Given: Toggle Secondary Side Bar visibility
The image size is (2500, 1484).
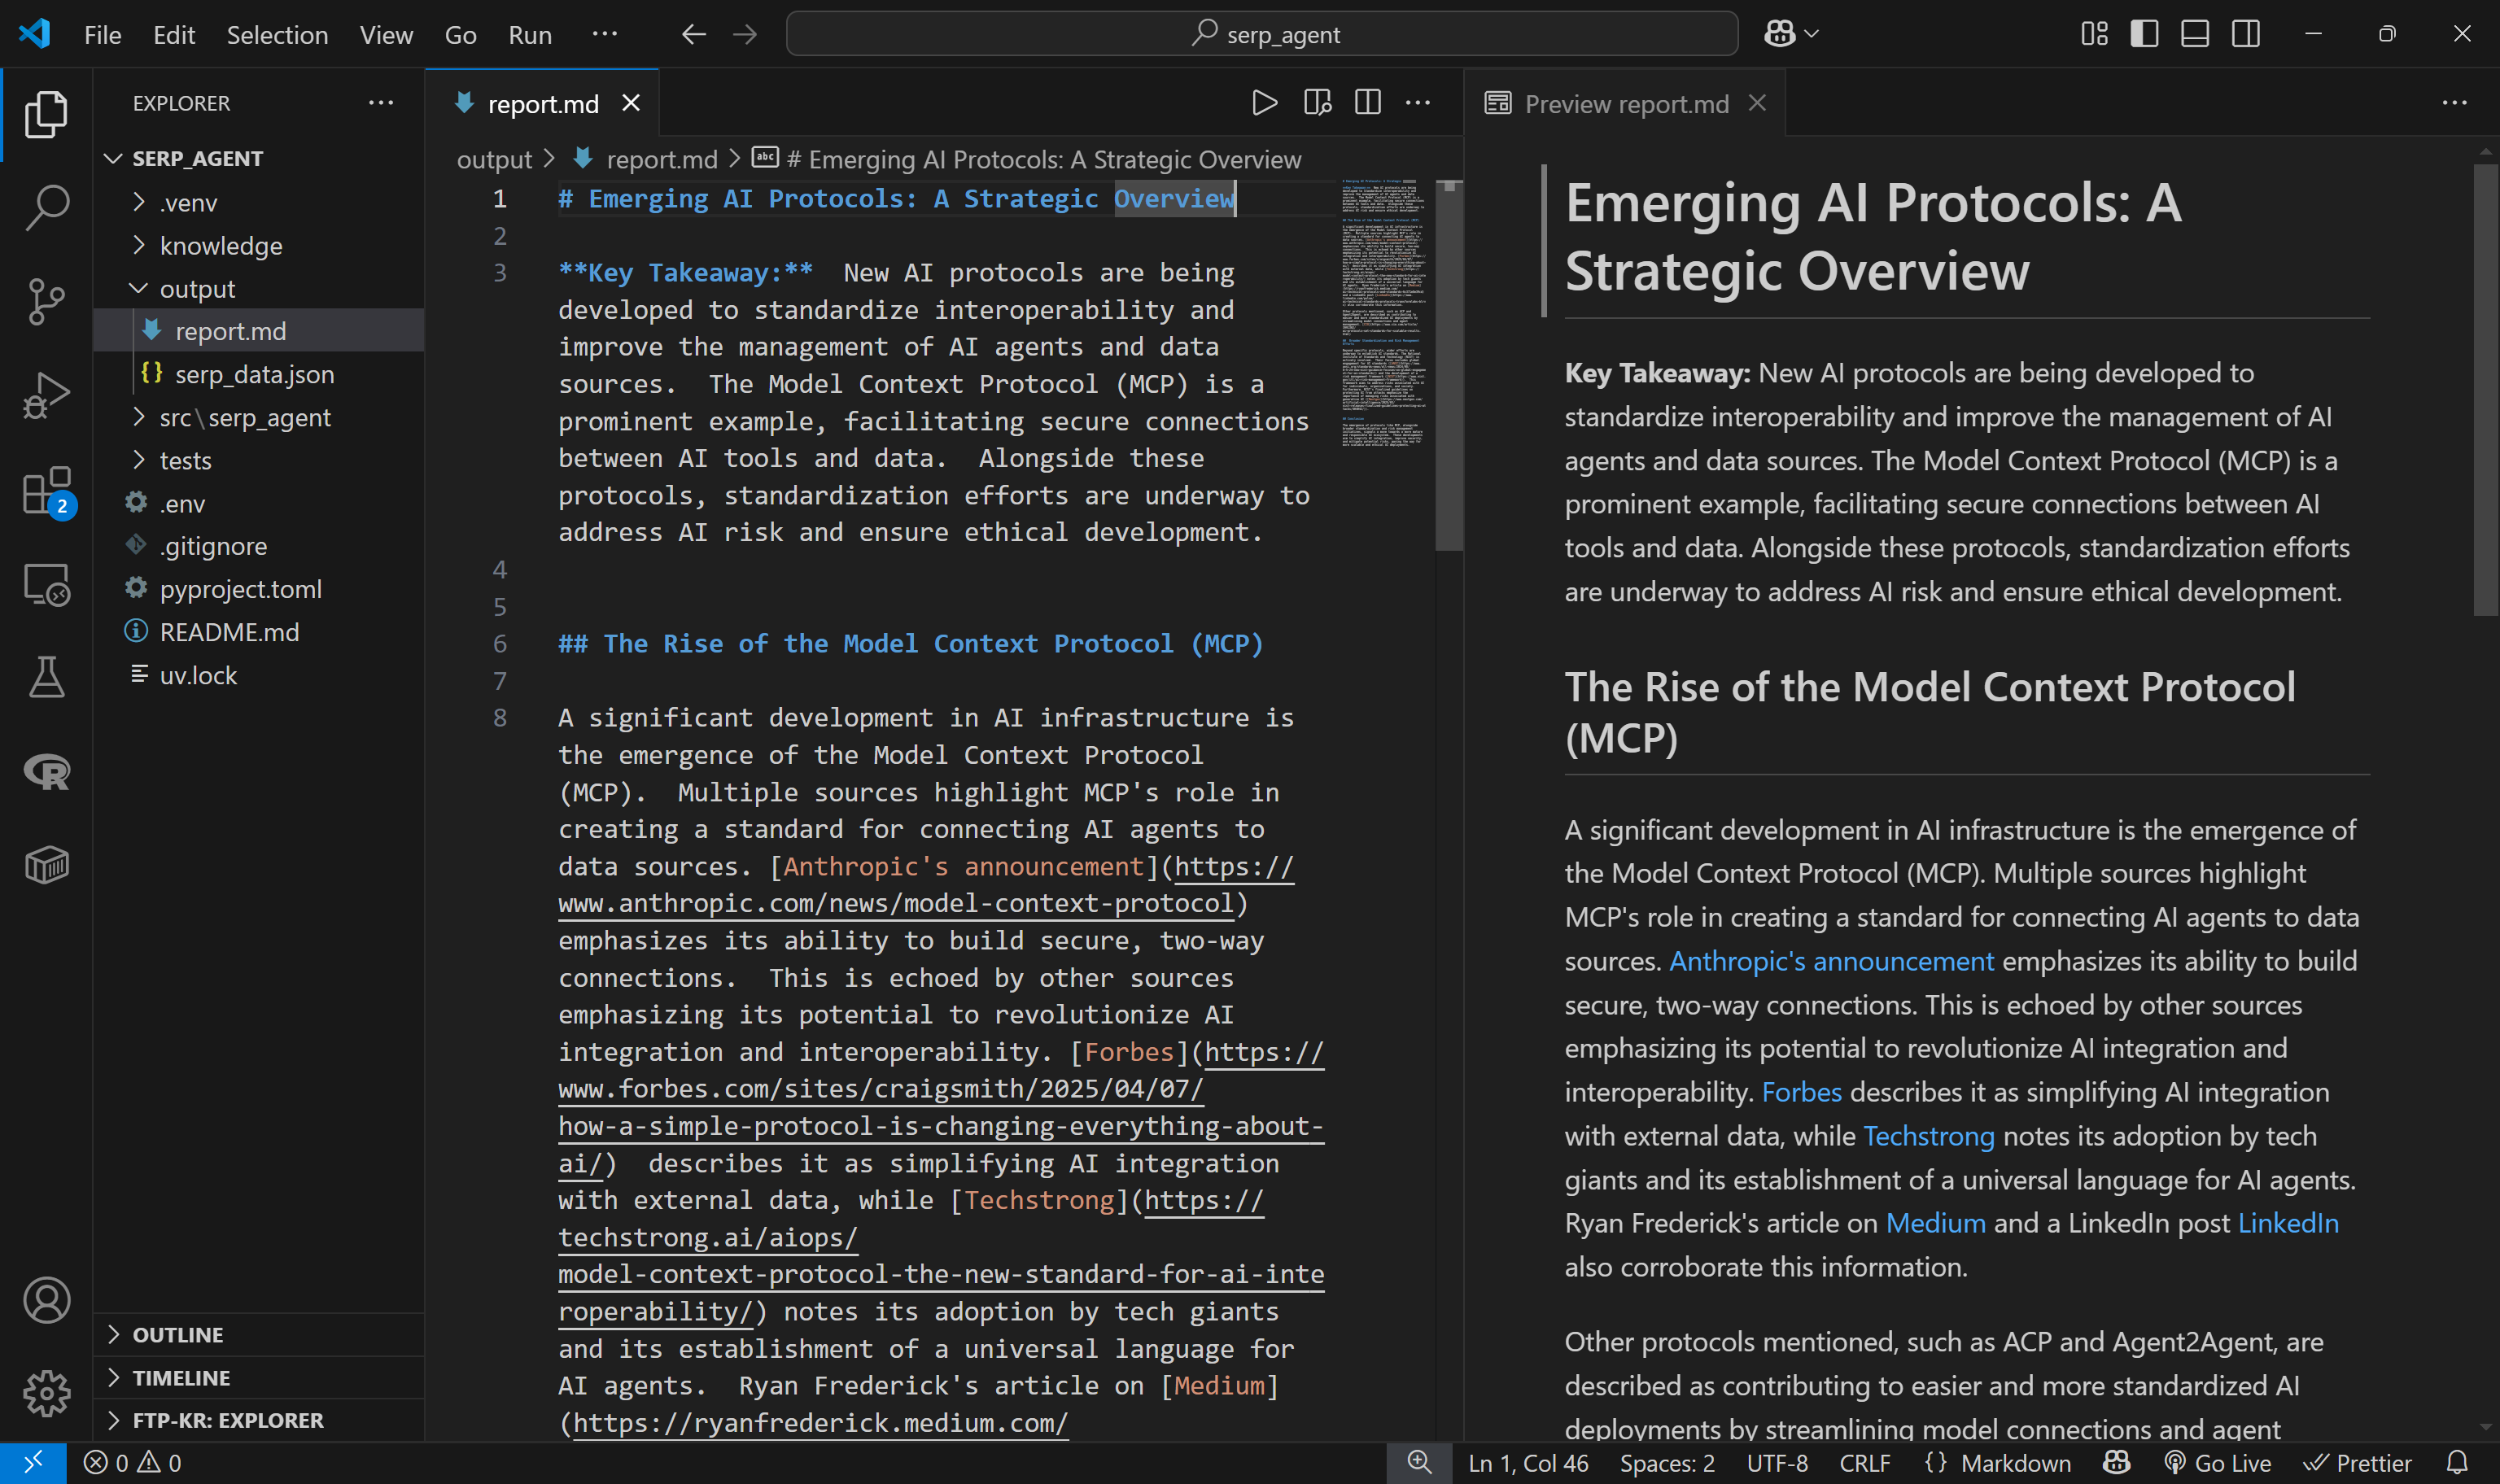Looking at the screenshot, I should pos(2246,34).
